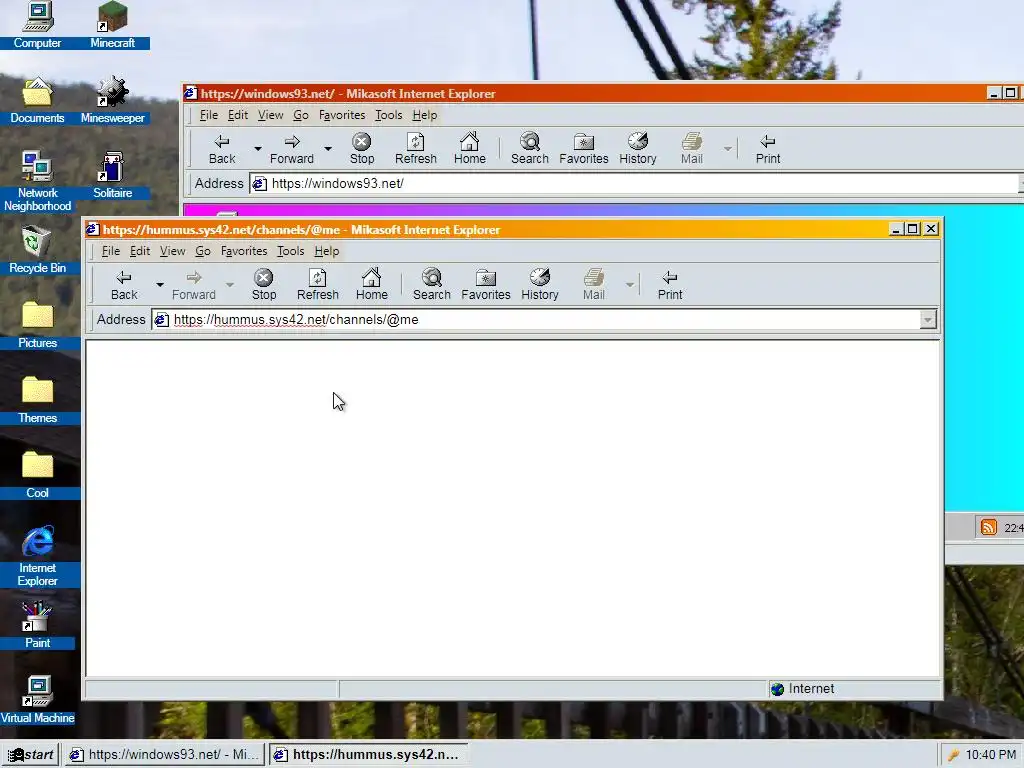This screenshot has width=1024, height=768.
Task: Click Home in the windows93.net window
Action: pos(470,149)
